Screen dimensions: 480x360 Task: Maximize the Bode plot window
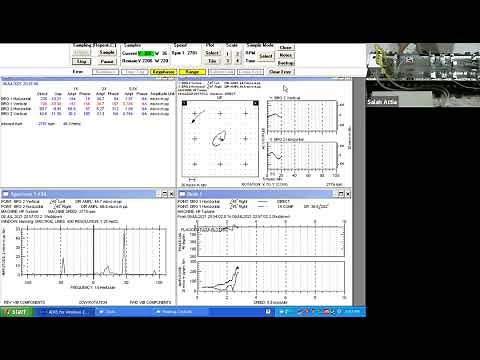pos(341,194)
